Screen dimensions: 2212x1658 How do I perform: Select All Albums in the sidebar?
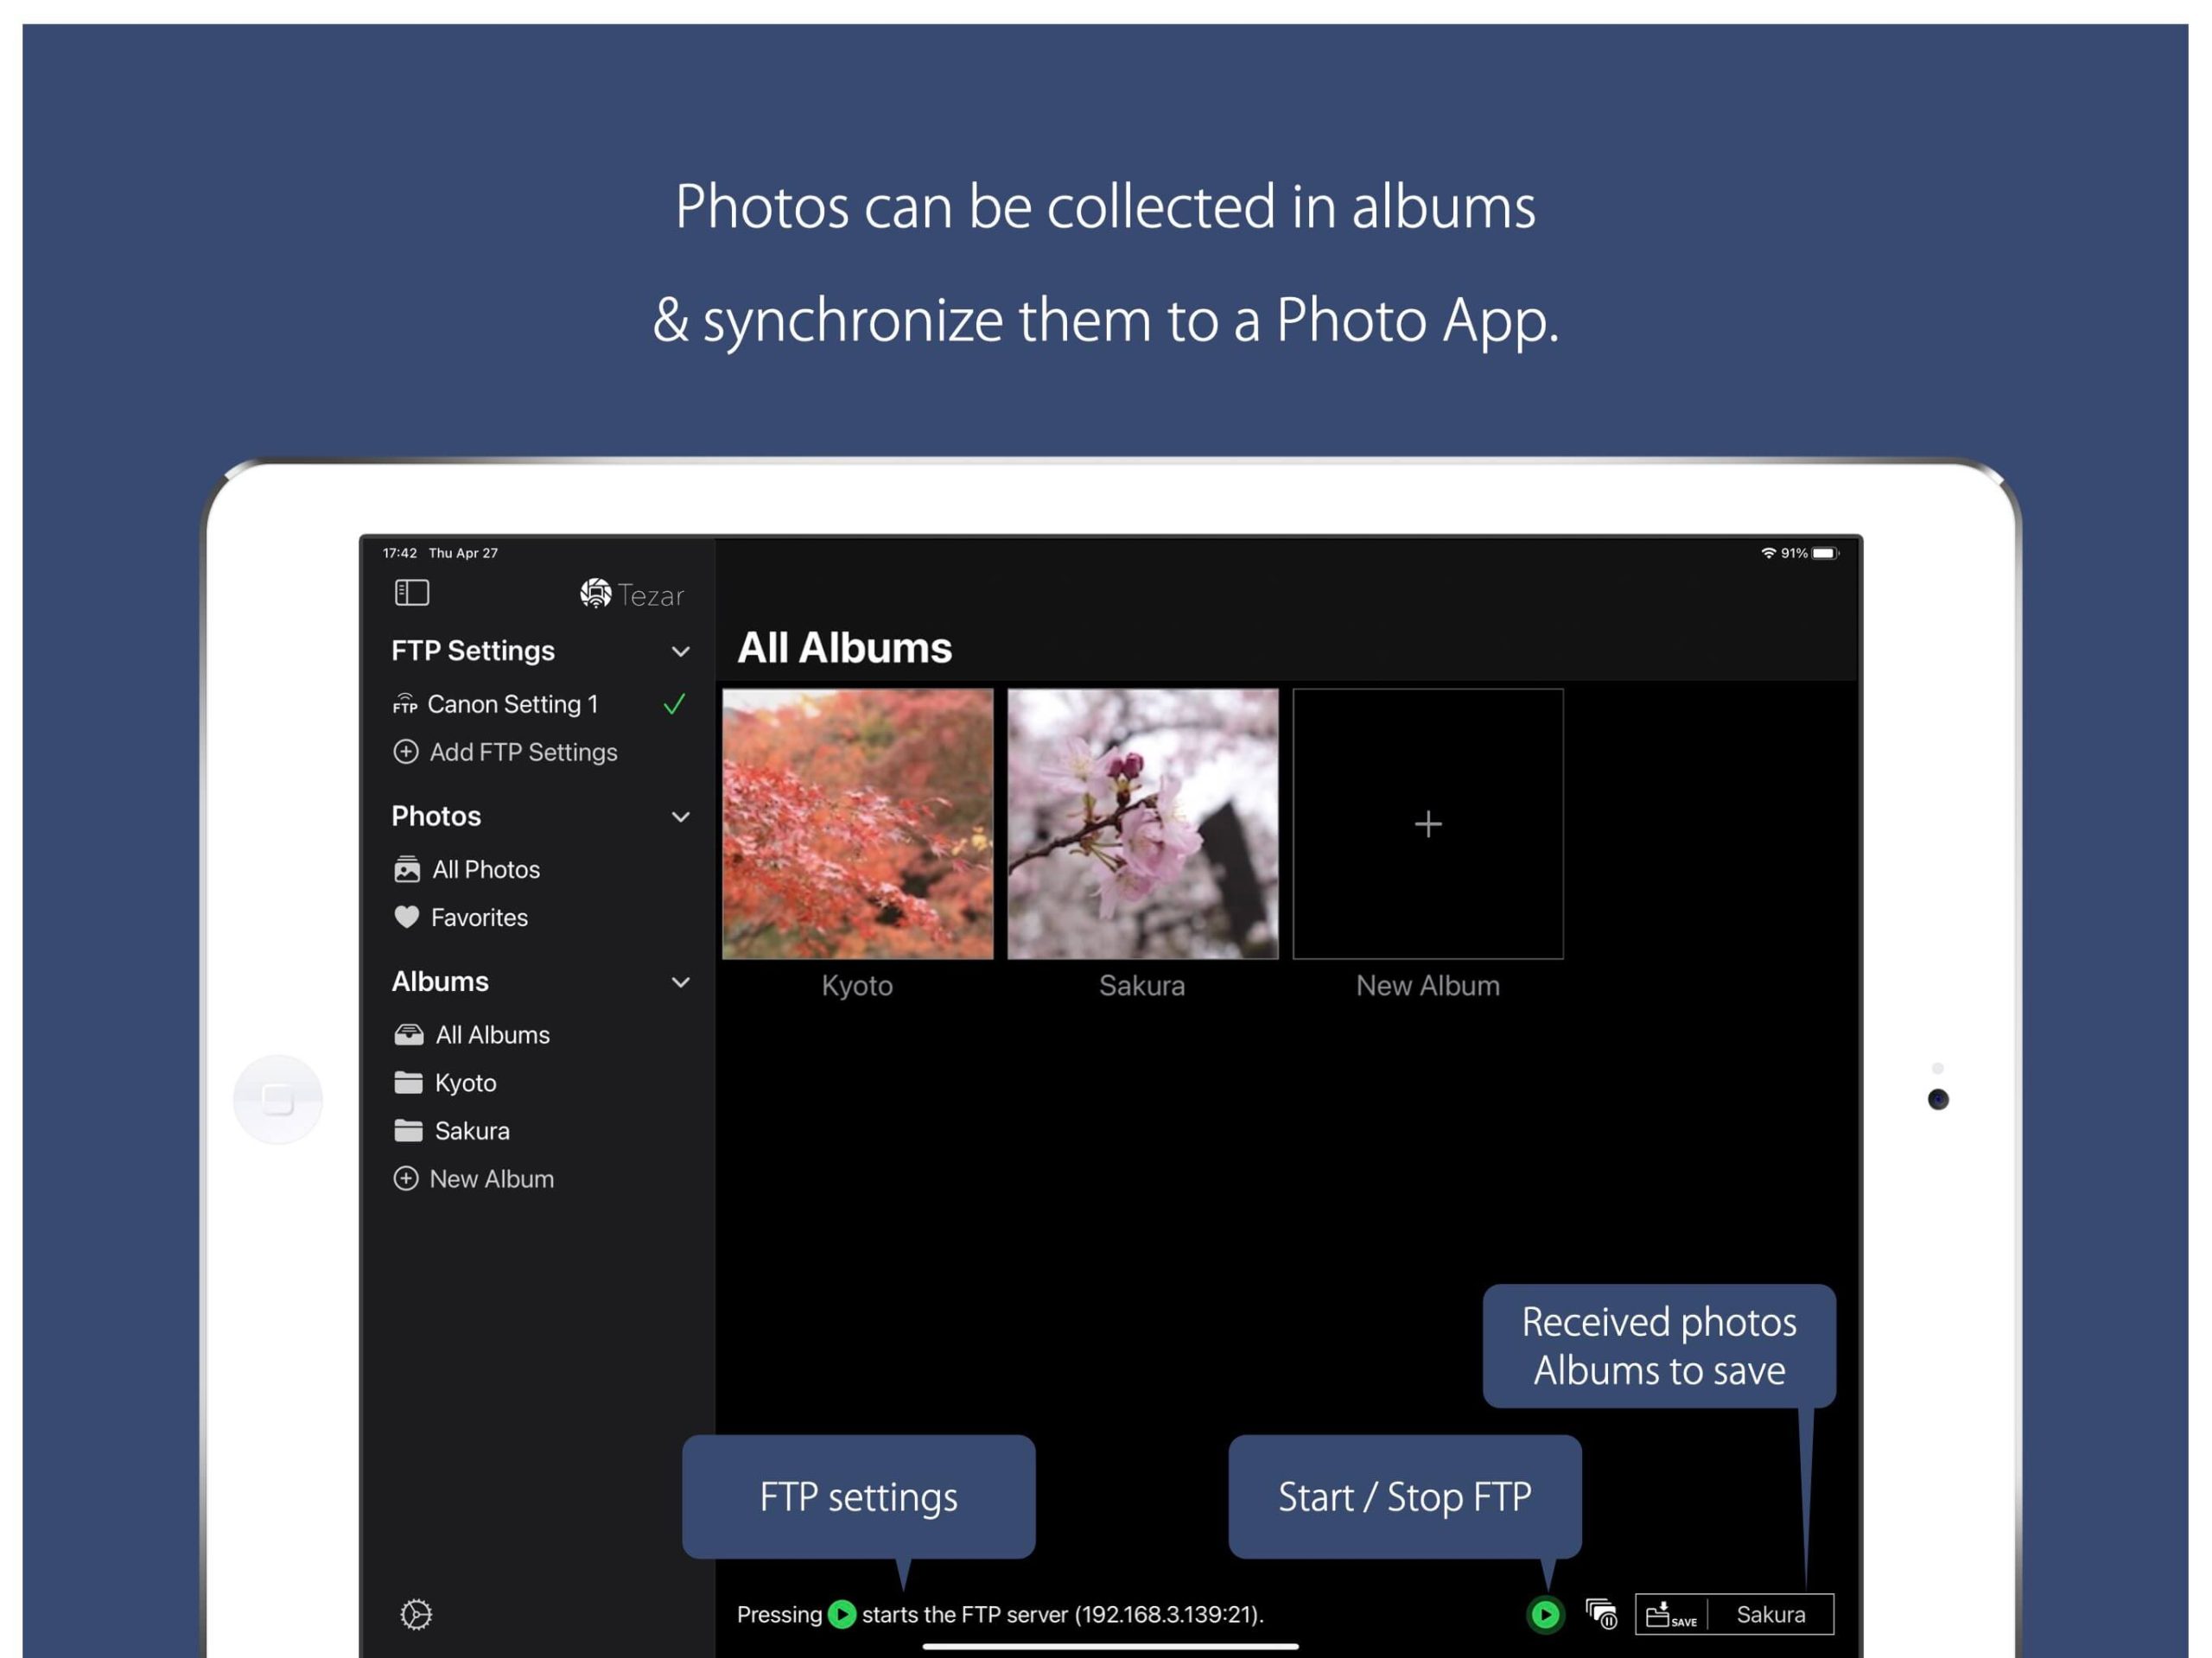click(491, 1035)
